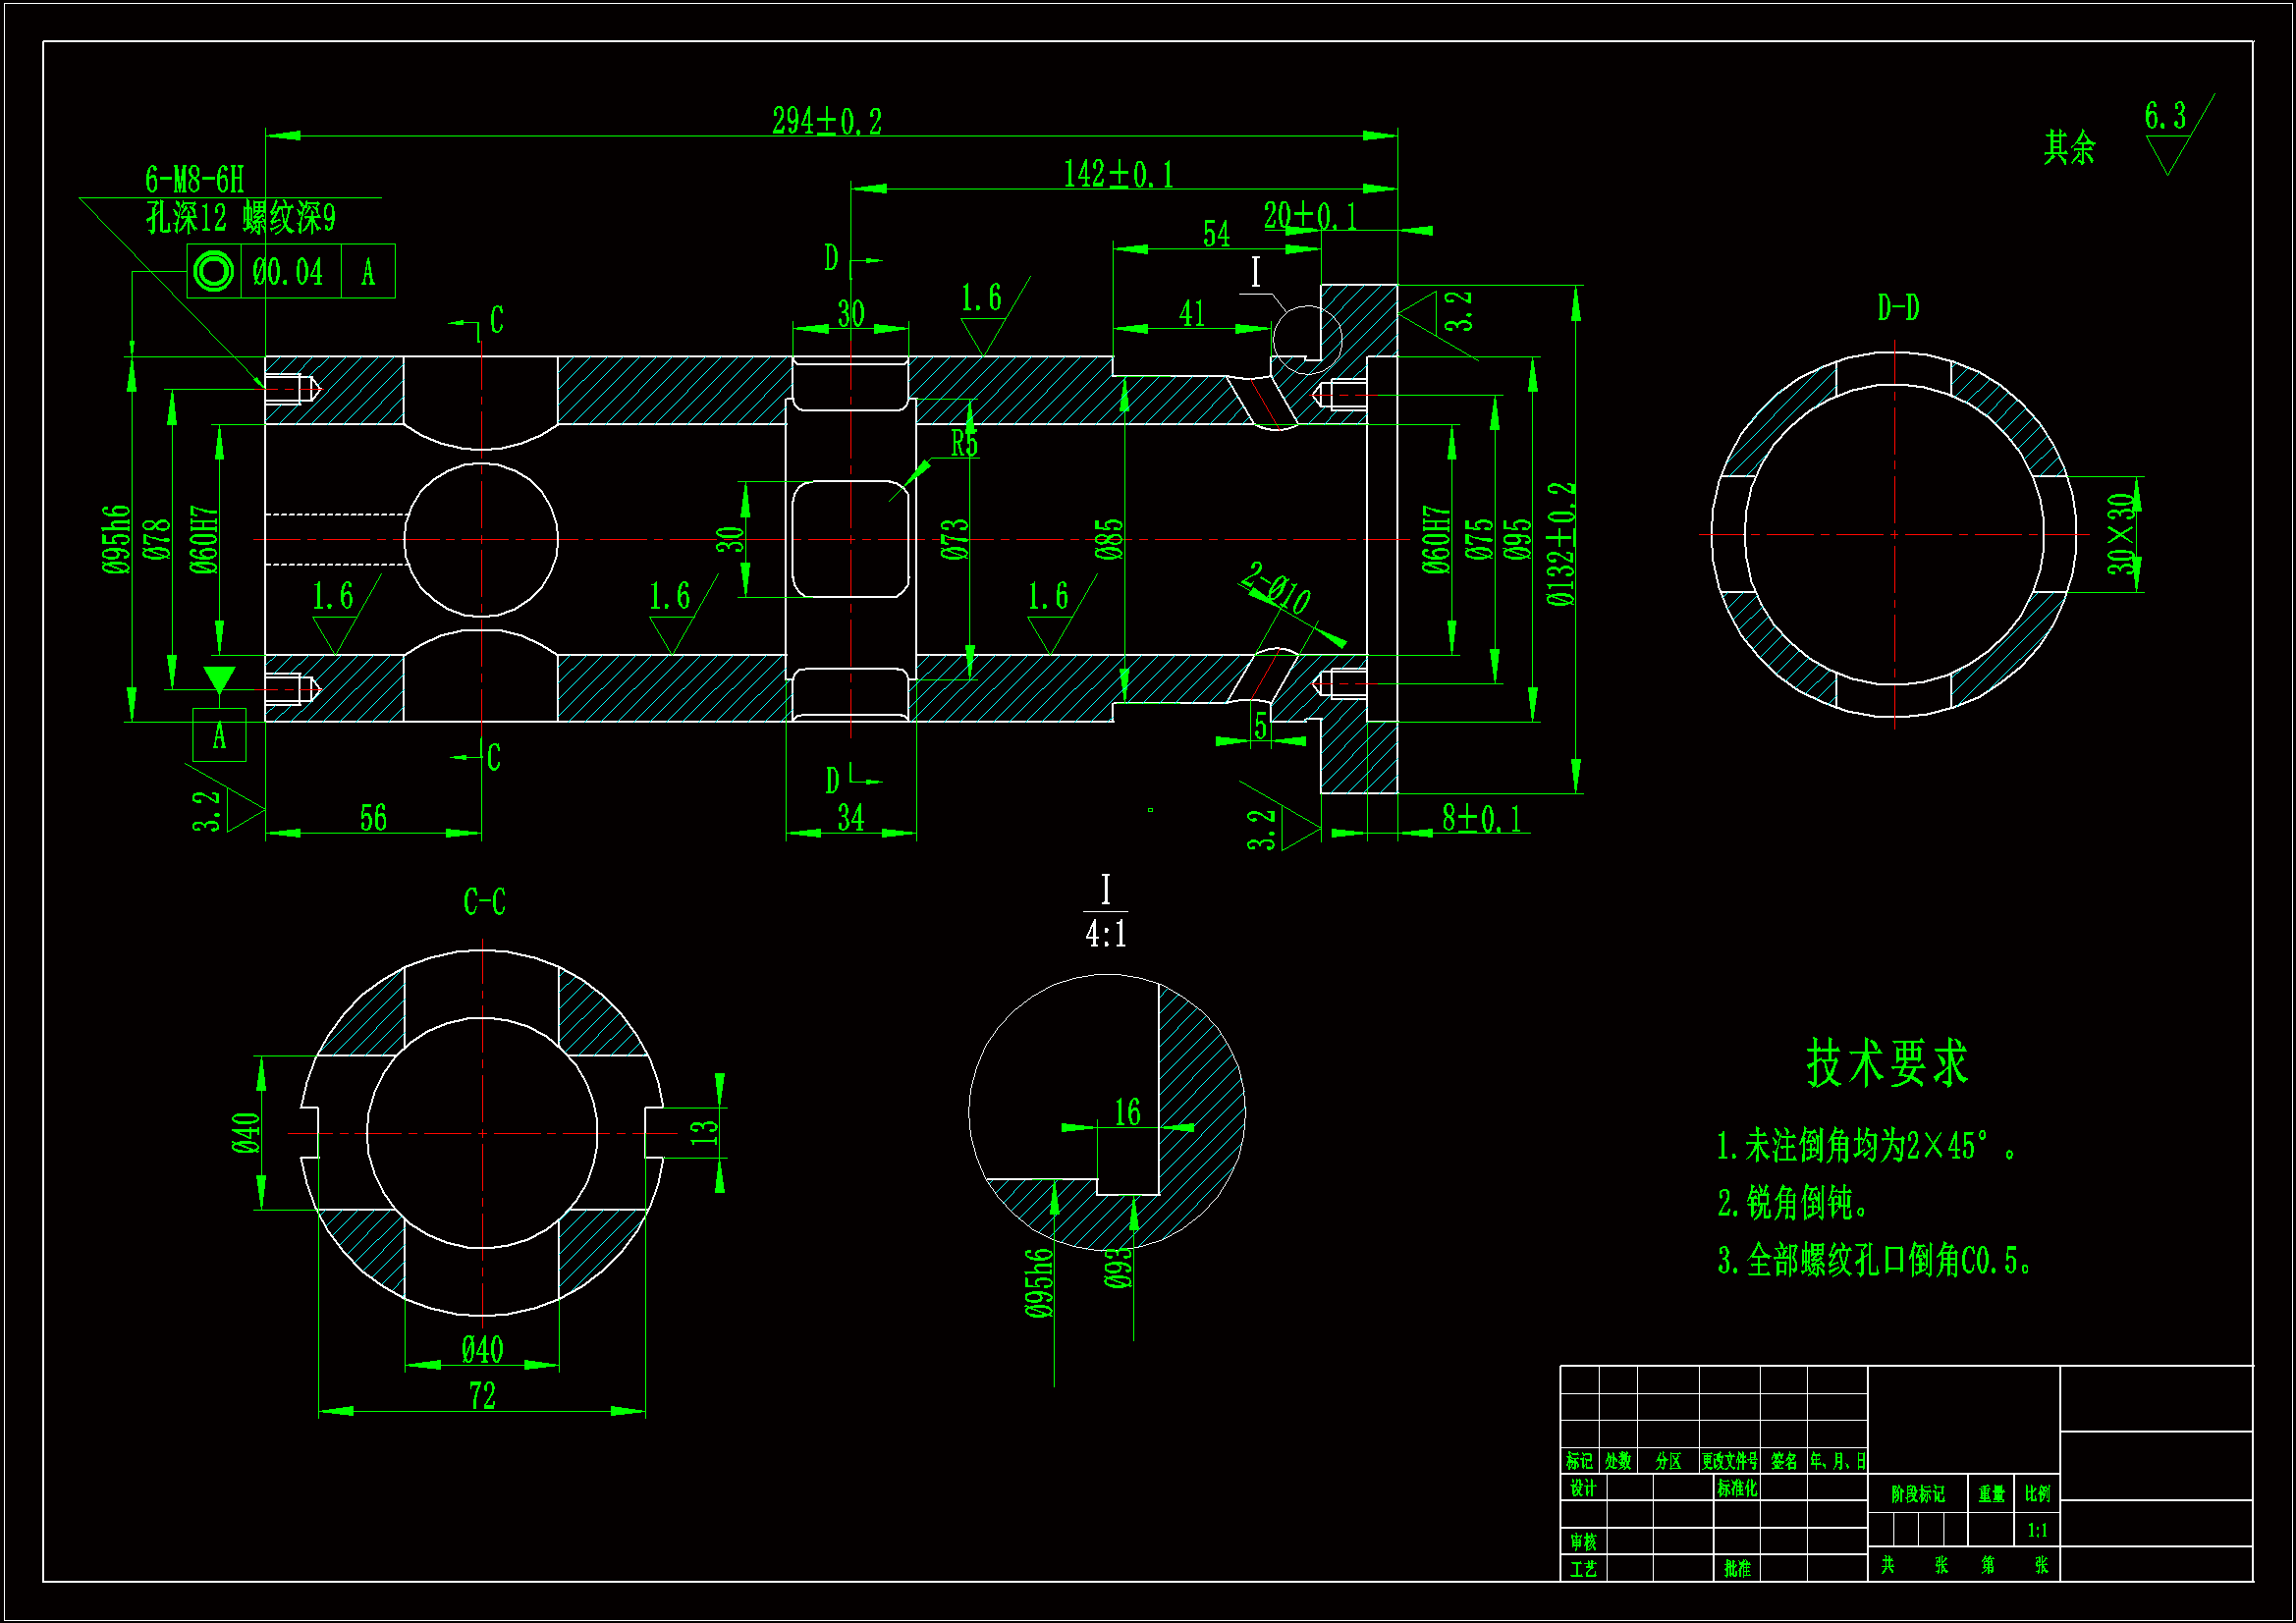Screen dimensions: 2296x1623
Task: Click the 1:1 scale value in the title block
Action: [x=2037, y=1530]
